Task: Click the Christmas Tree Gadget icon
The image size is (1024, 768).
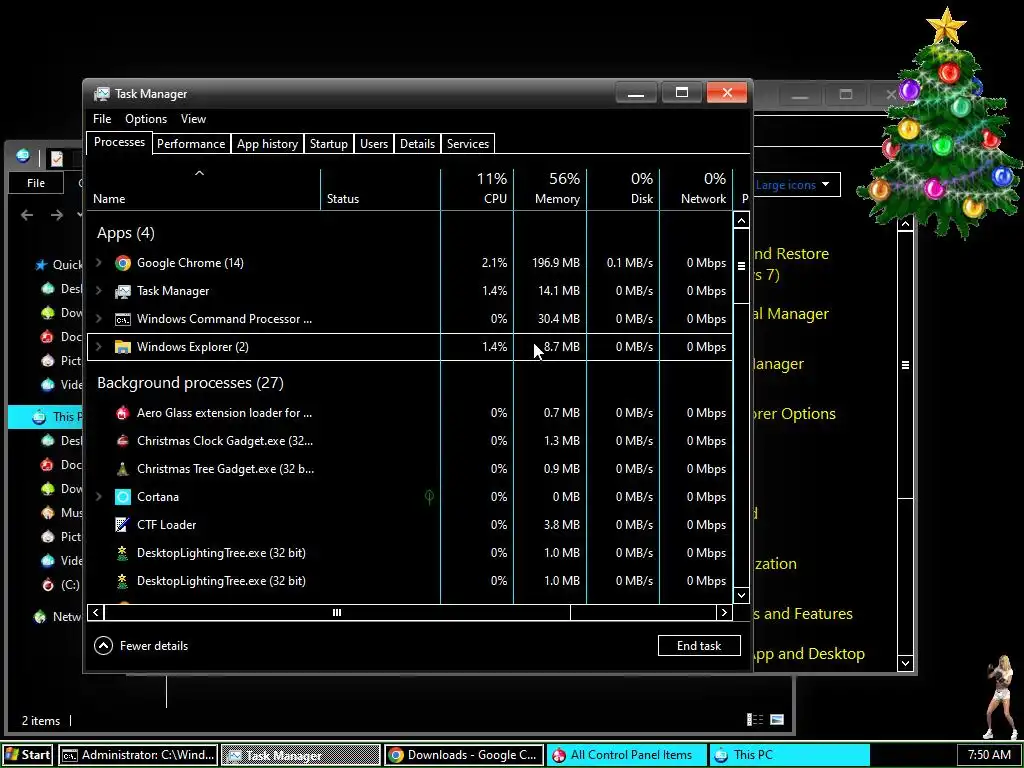Action: pos(123,469)
